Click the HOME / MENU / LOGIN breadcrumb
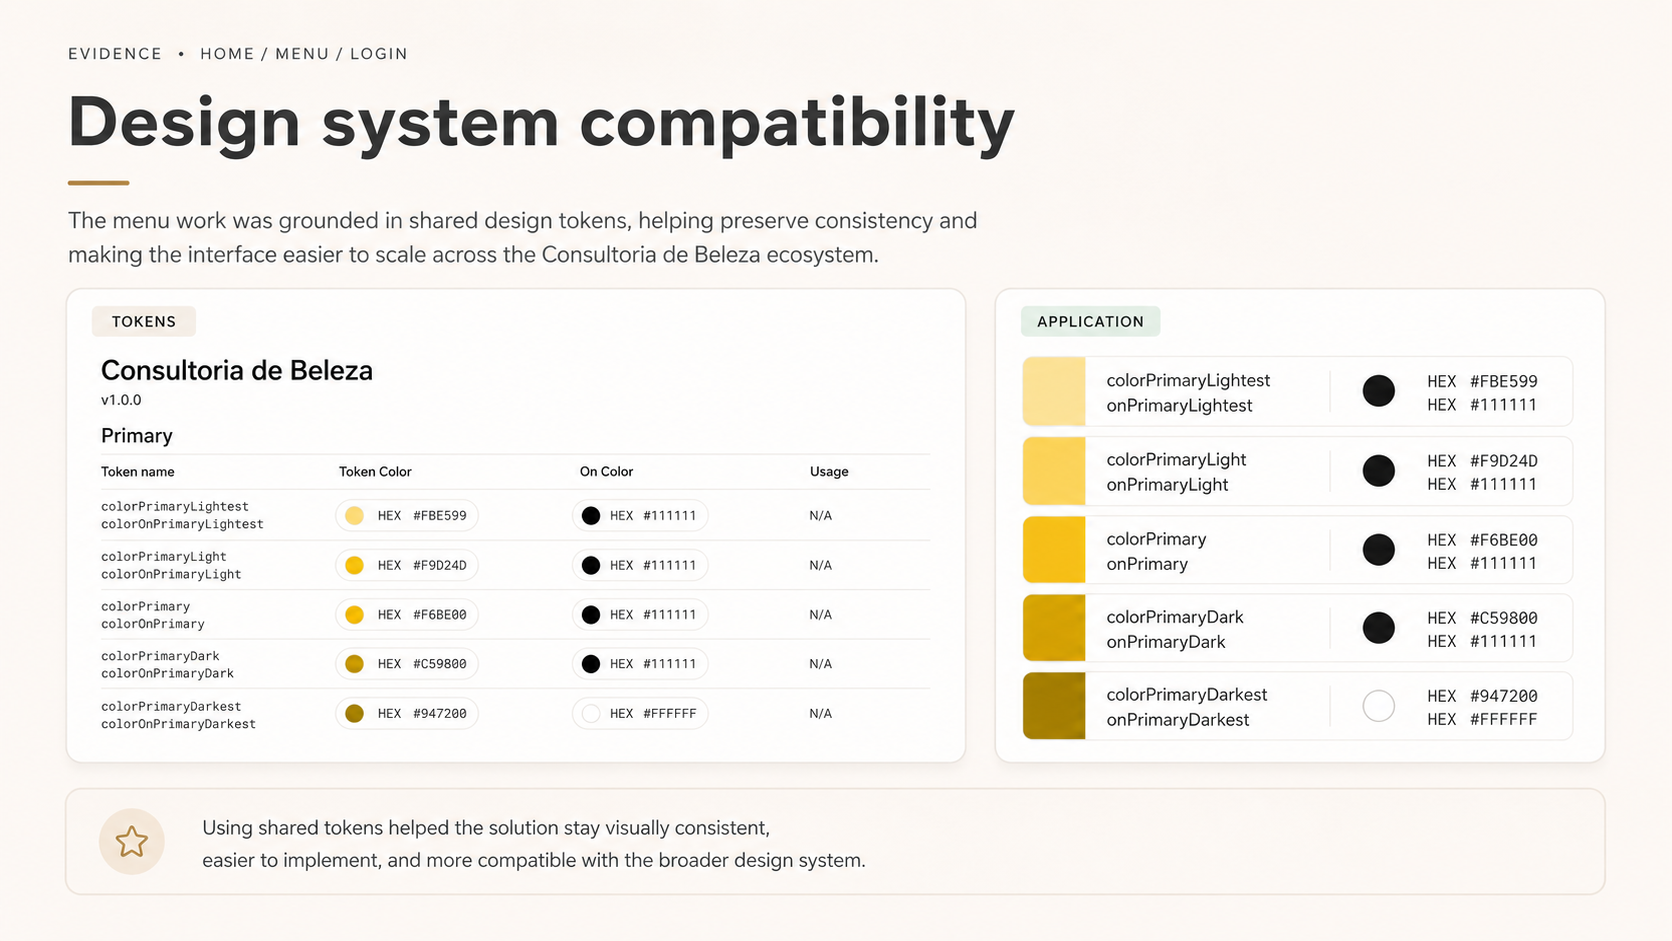1672x941 pixels. tap(304, 54)
